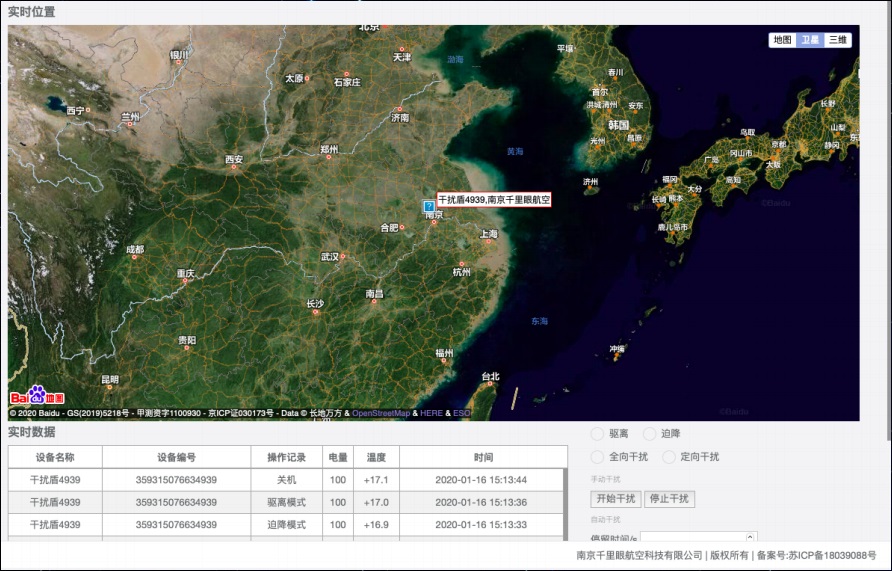892x571 pixels.
Task: Select the 迫降 radio option
Action: 651,434
